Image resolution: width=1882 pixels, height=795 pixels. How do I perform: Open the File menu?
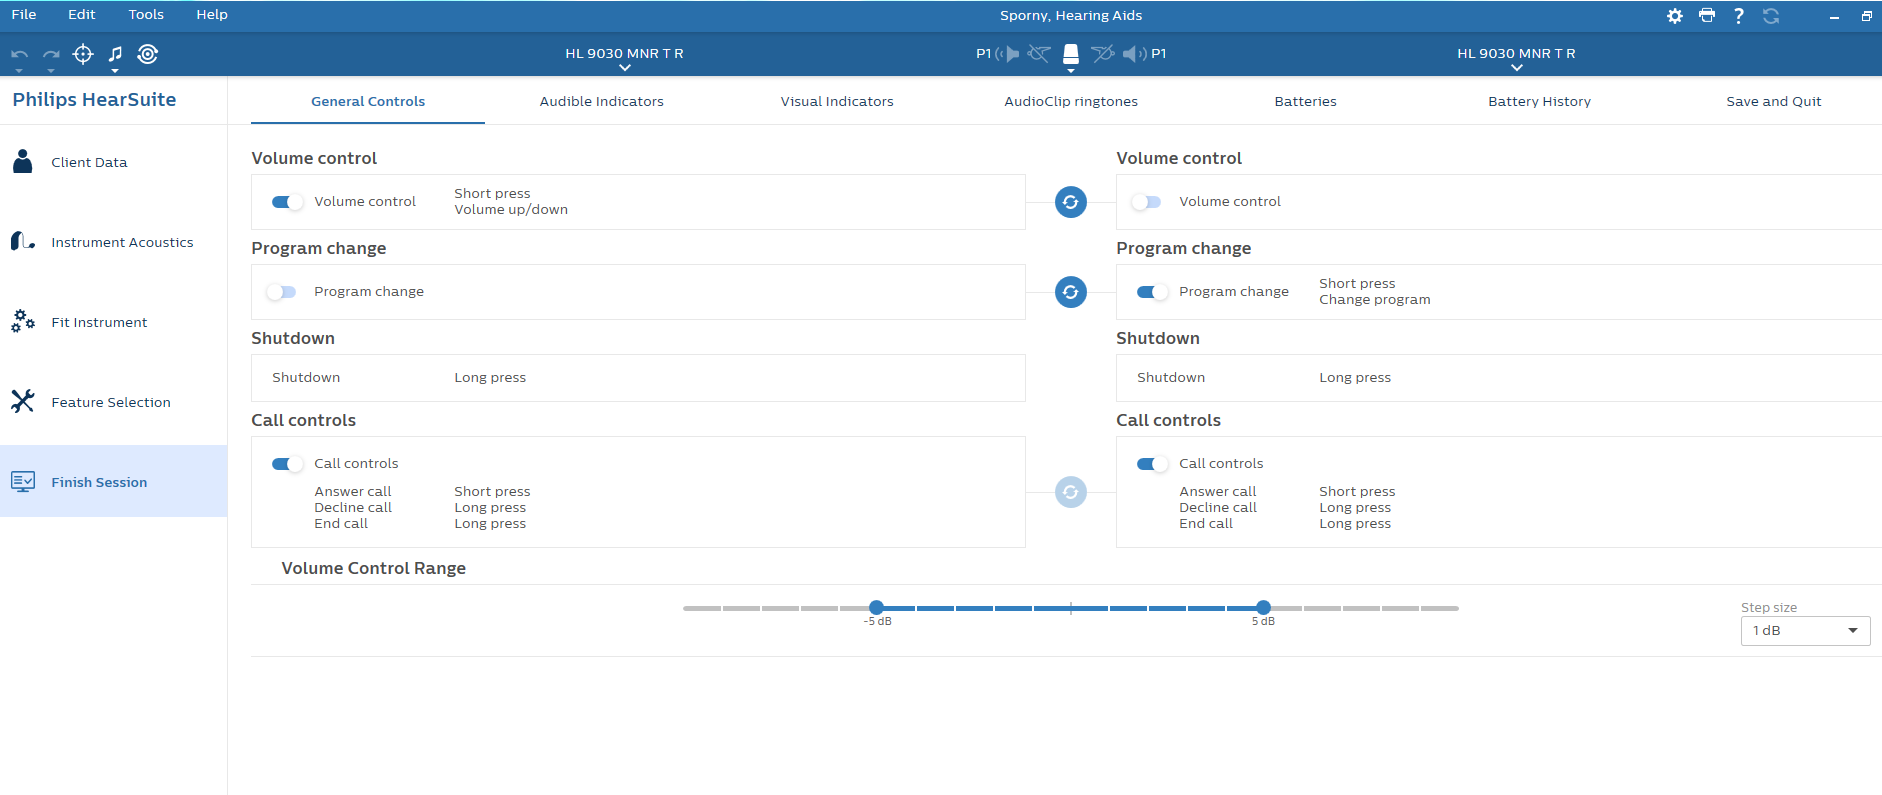[x=24, y=15]
